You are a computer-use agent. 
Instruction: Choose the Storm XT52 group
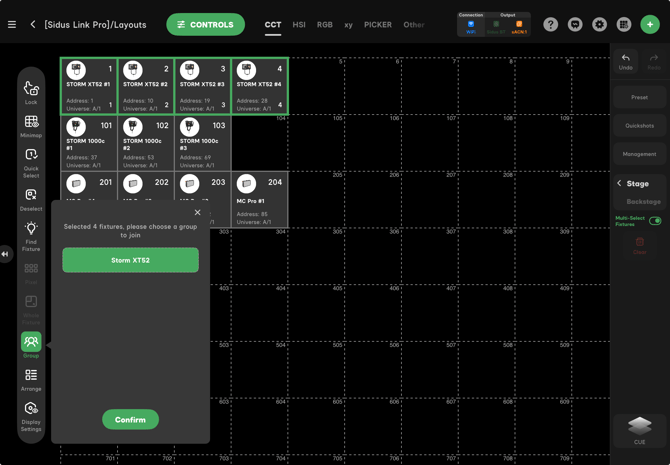pos(130,260)
